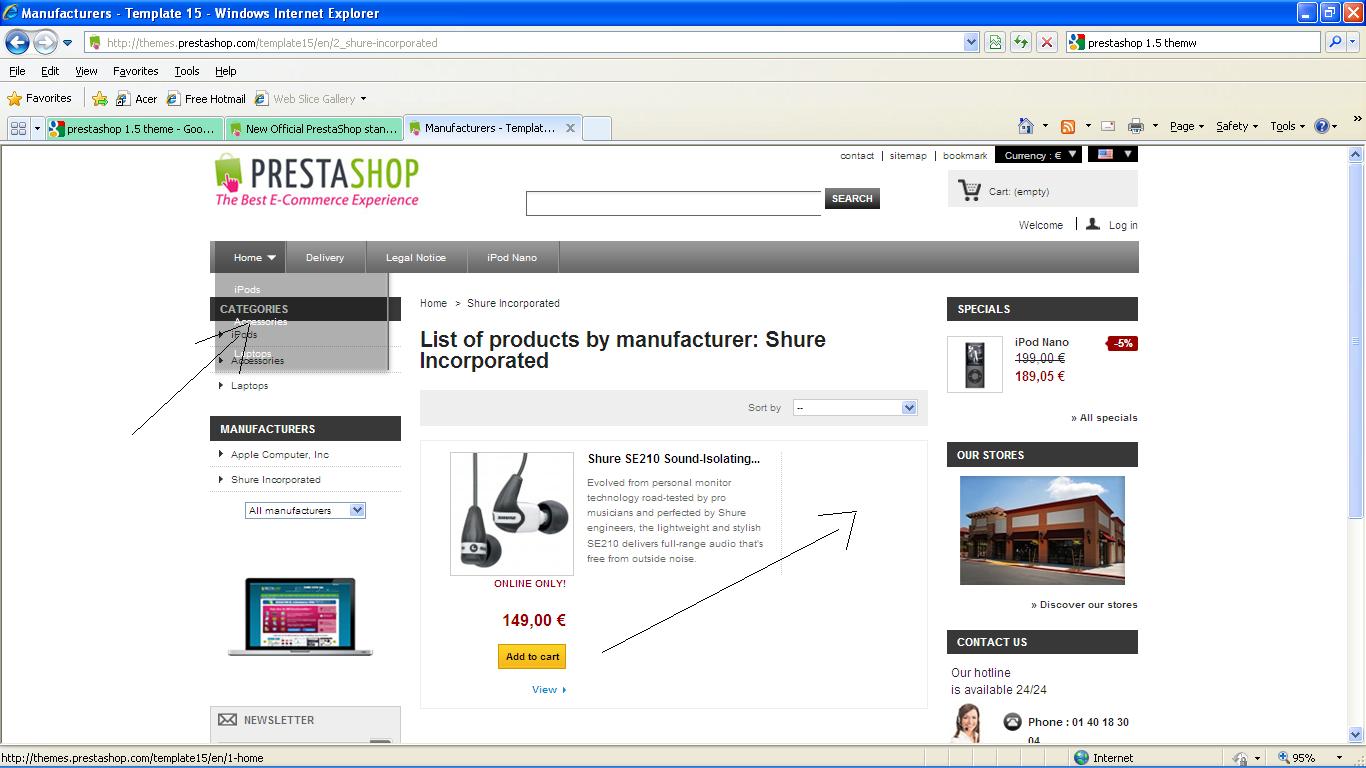Open the Currency € dropdown

coord(1039,155)
